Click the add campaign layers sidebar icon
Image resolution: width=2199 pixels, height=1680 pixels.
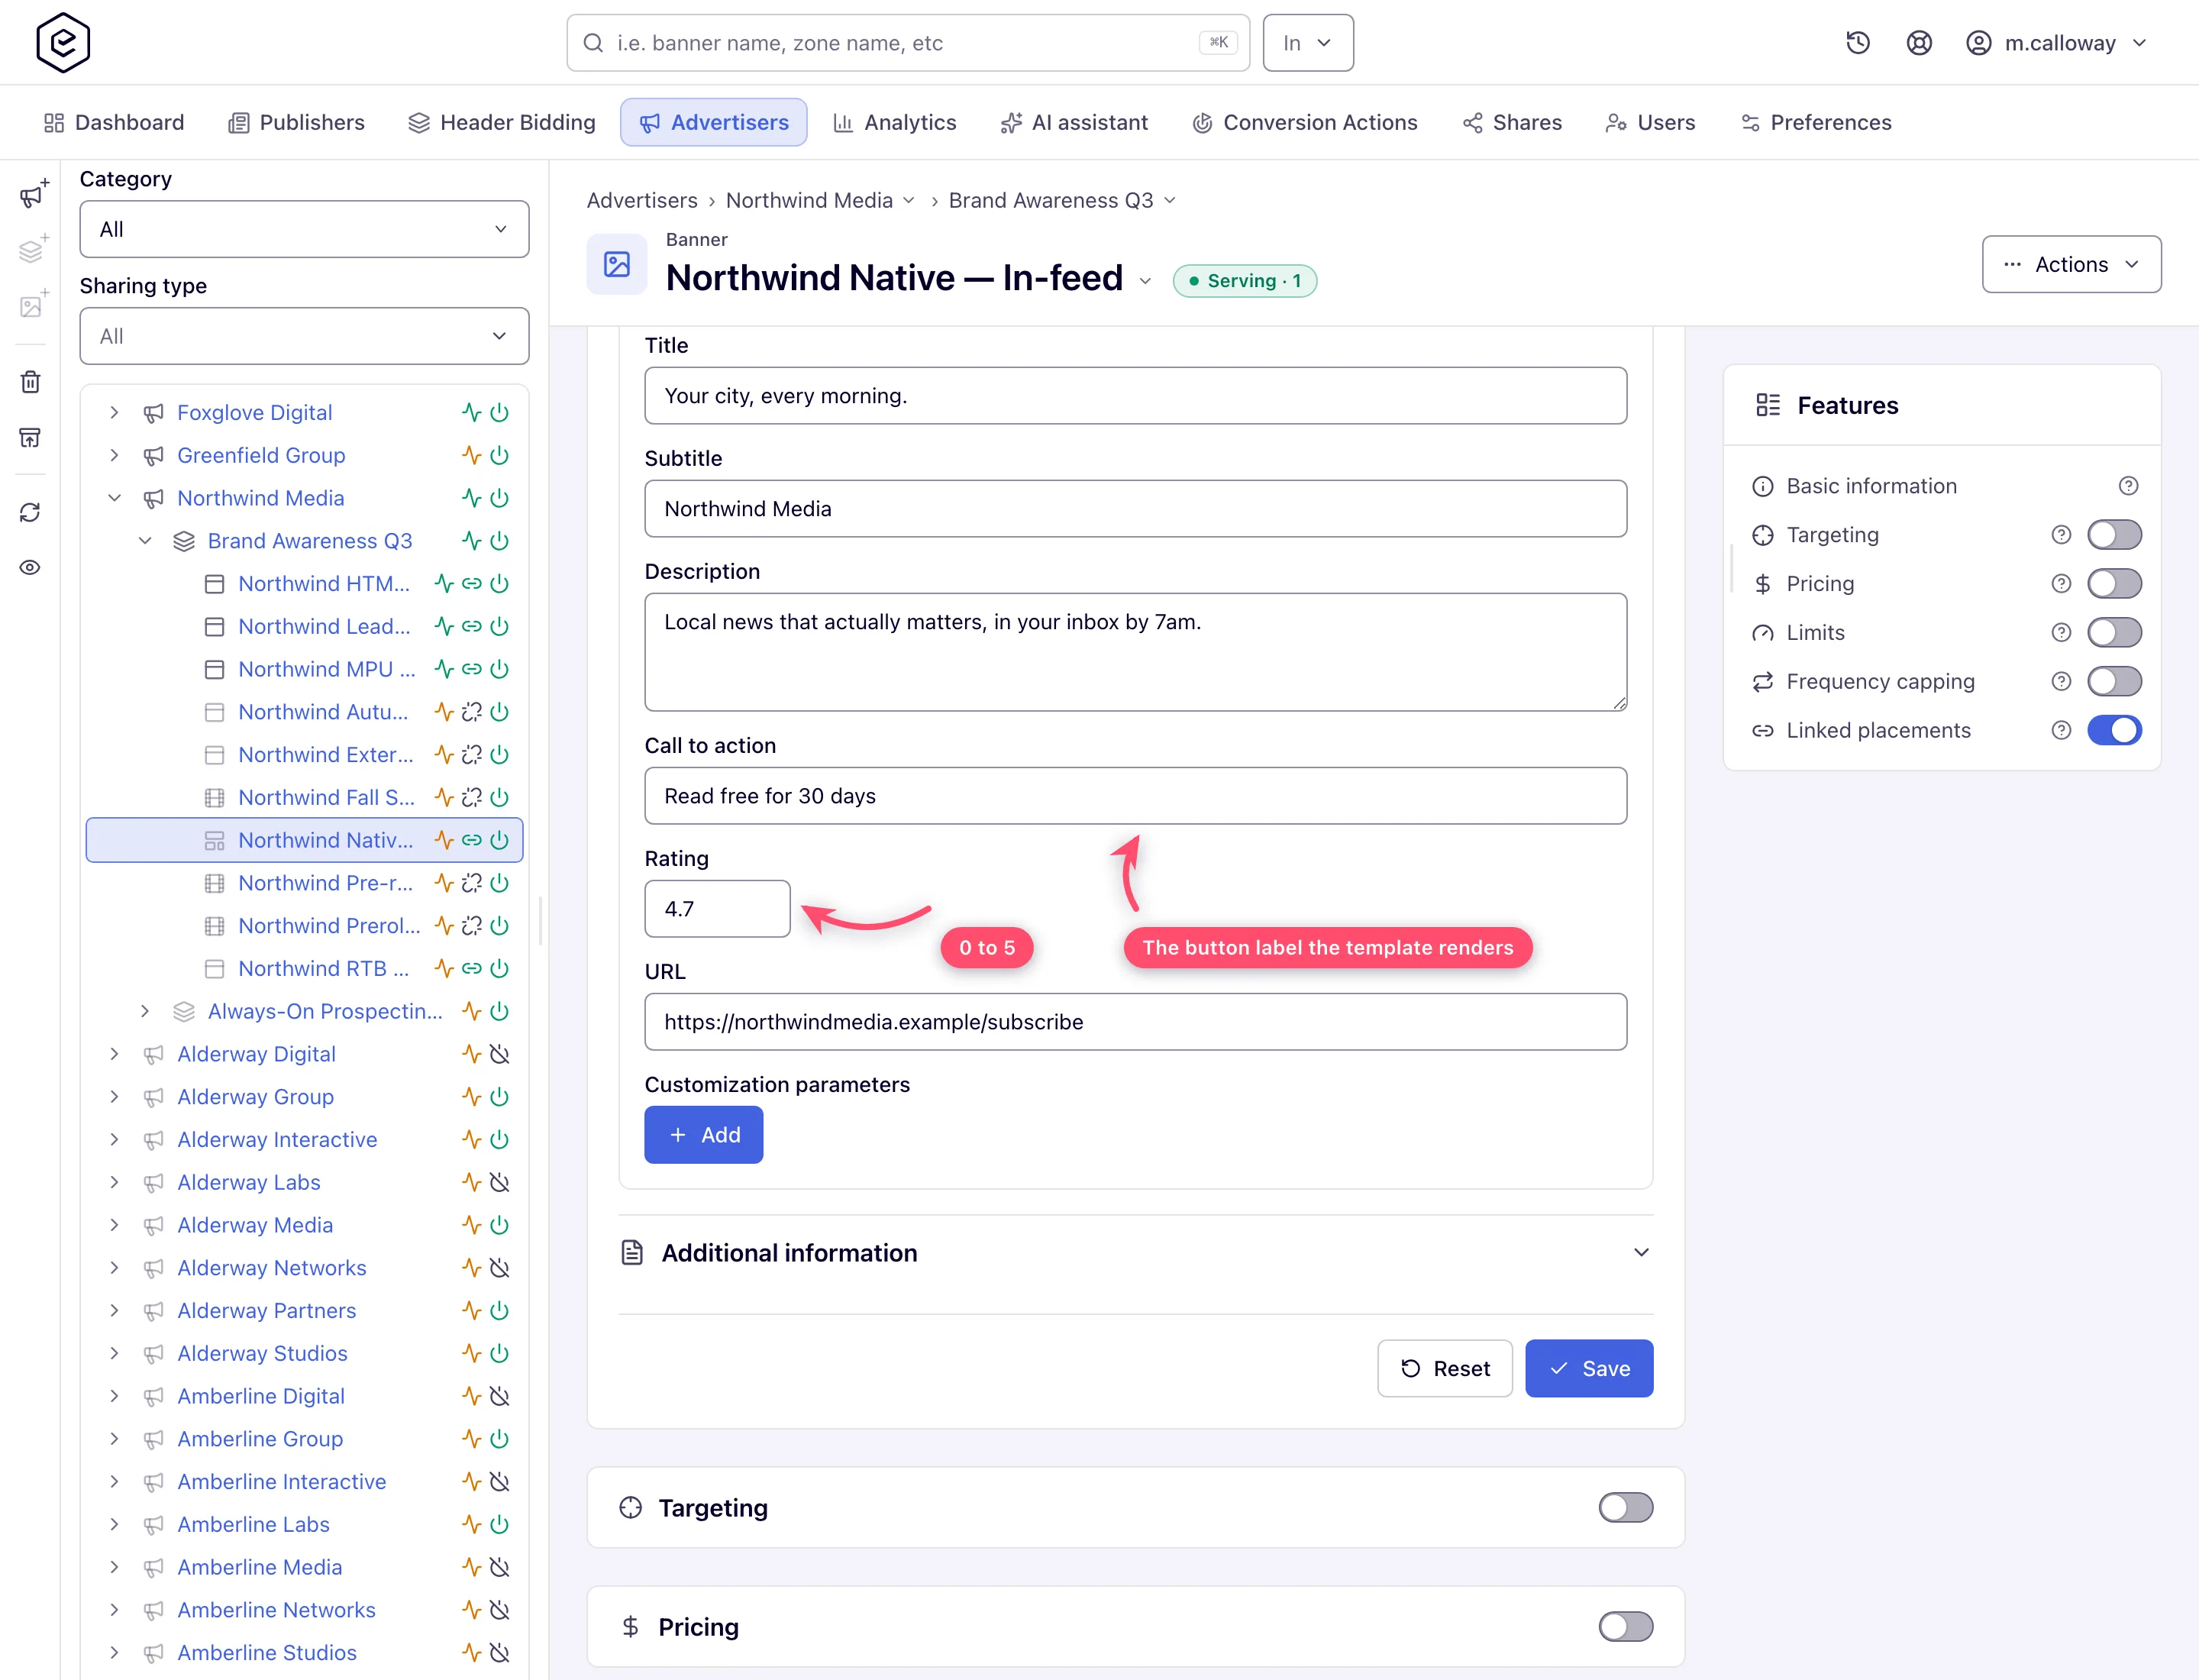coord(32,250)
